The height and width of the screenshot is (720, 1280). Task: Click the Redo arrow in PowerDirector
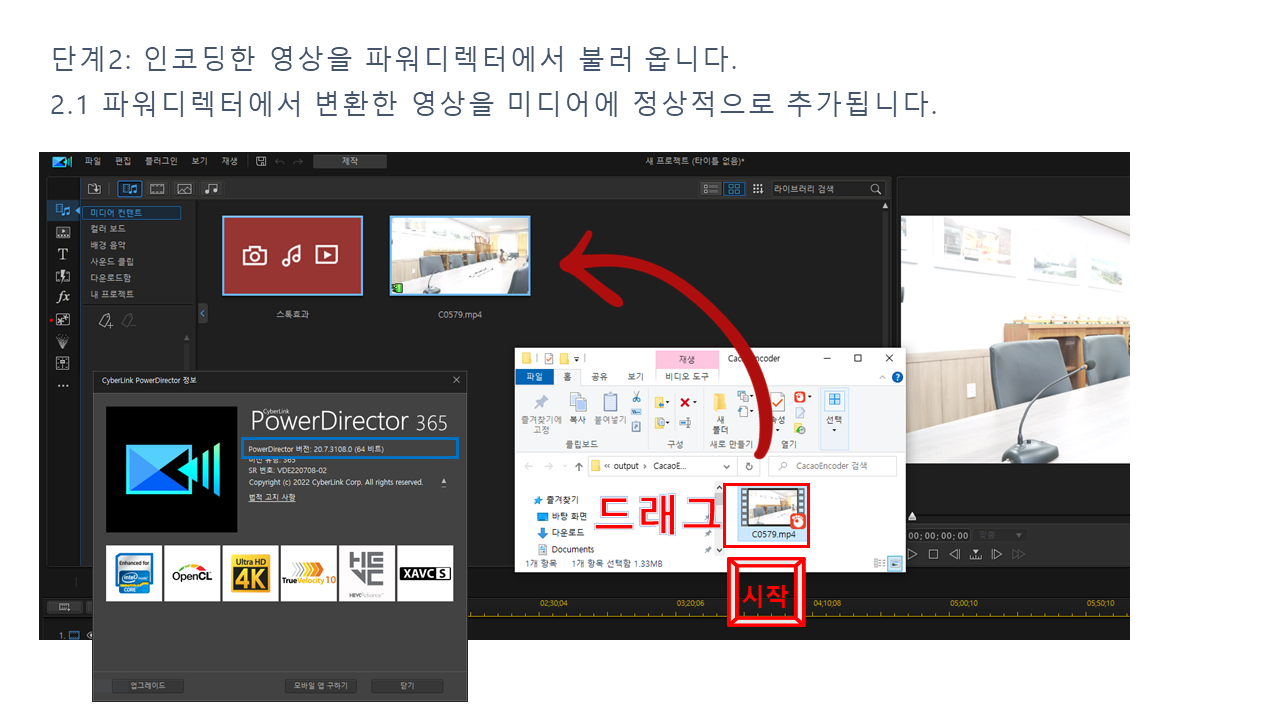tap(297, 161)
